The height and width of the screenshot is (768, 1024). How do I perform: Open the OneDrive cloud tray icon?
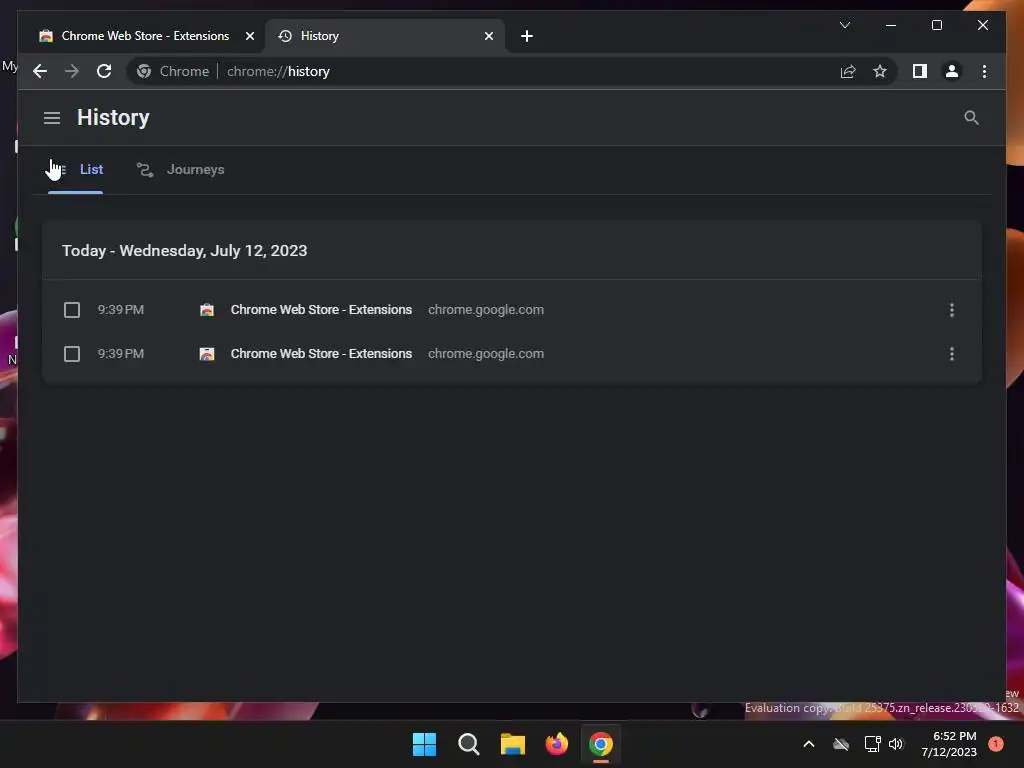pos(840,744)
